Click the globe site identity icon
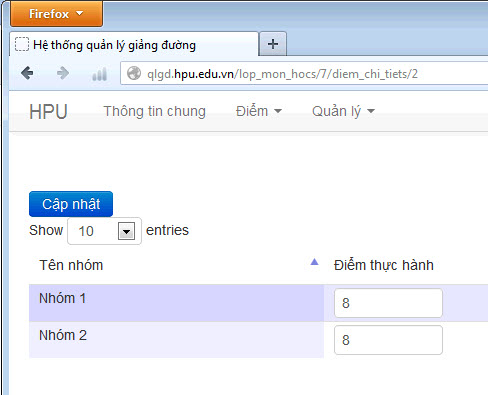 click(134, 74)
